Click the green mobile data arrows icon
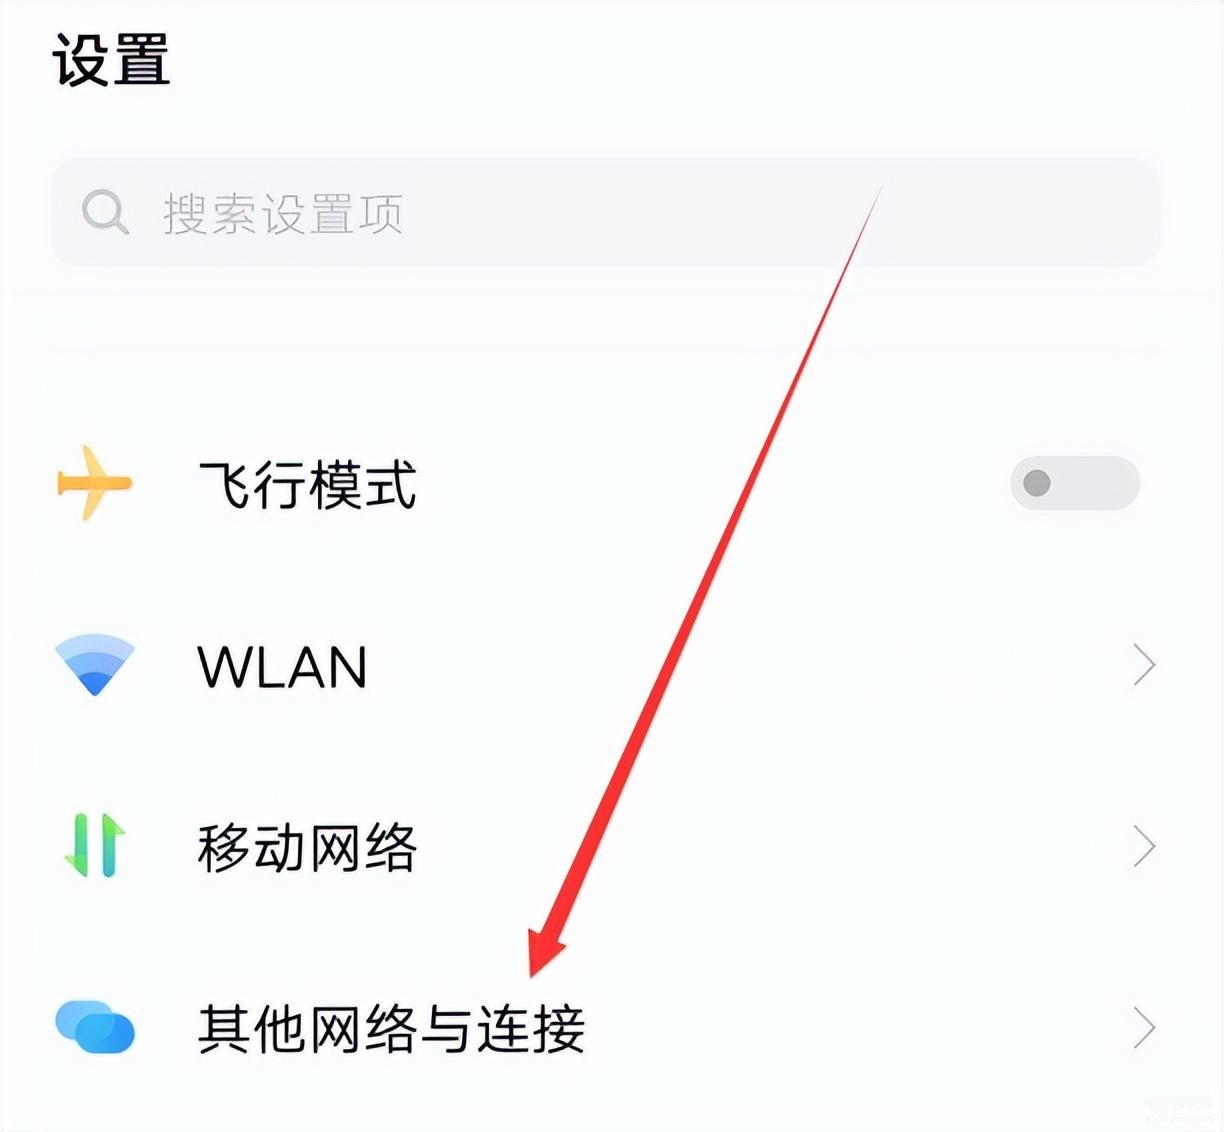Image resolution: width=1224 pixels, height=1132 pixels. (x=95, y=846)
